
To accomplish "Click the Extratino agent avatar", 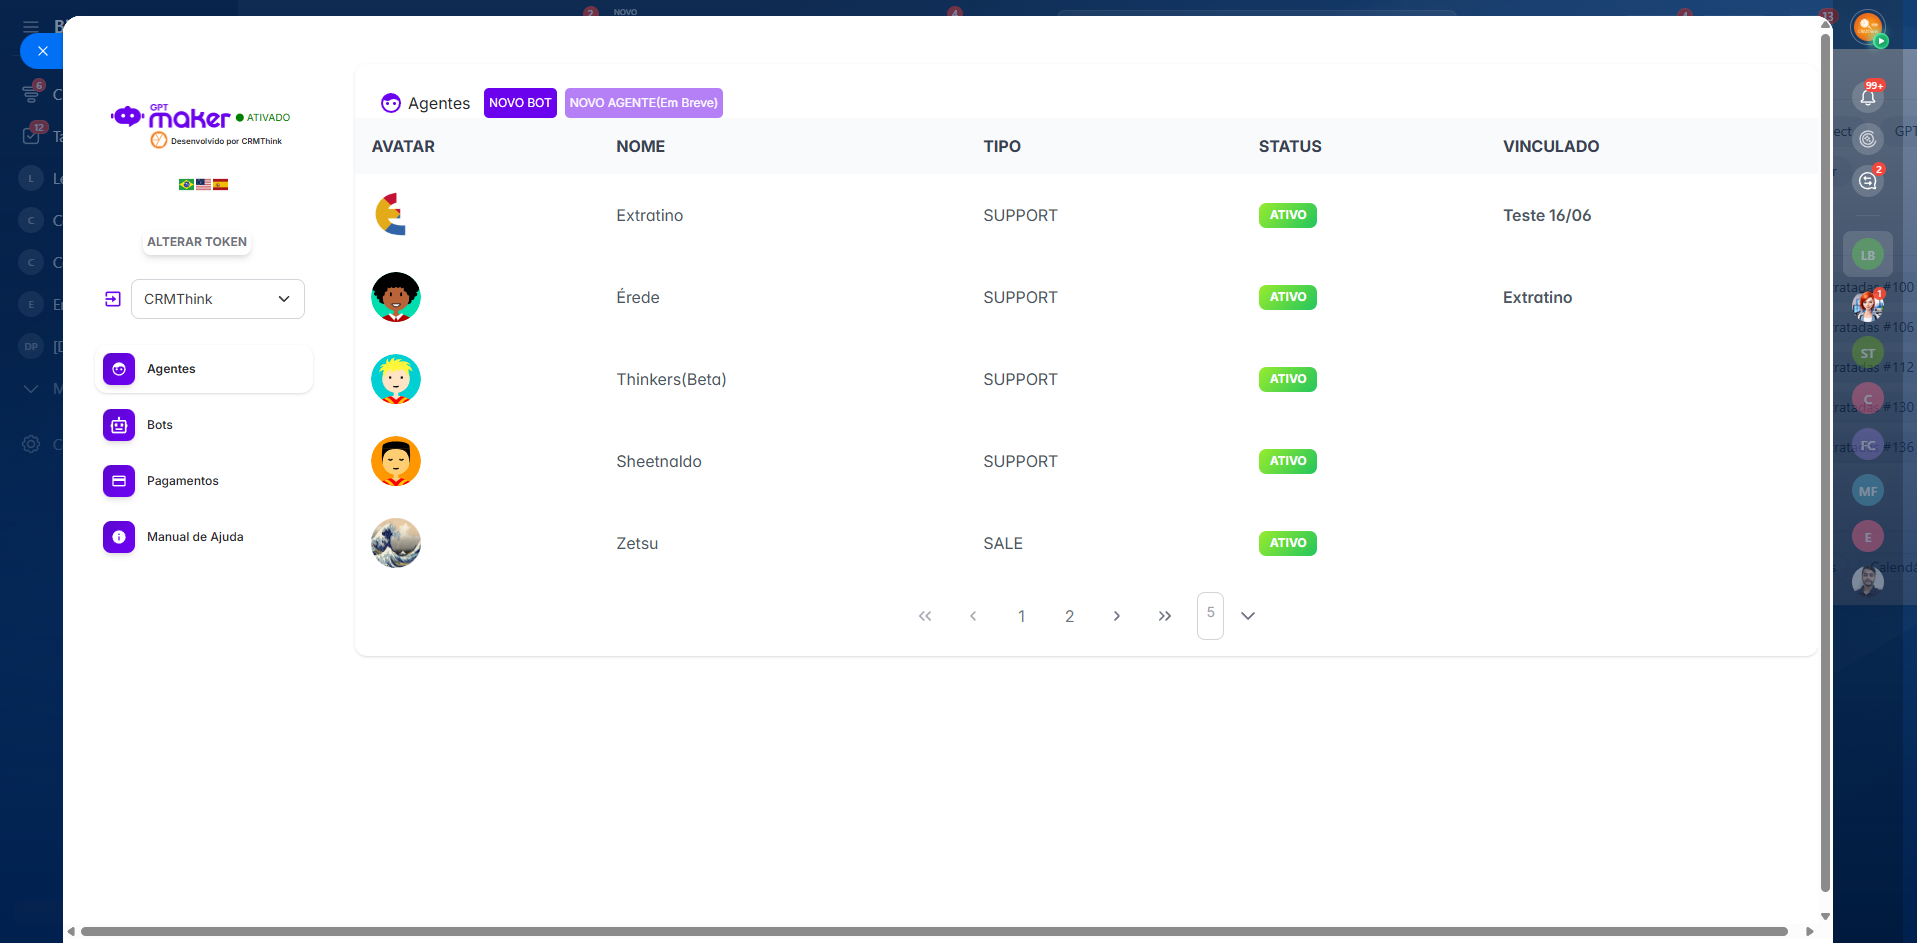I will pyautogui.click(x=395, y=215).
